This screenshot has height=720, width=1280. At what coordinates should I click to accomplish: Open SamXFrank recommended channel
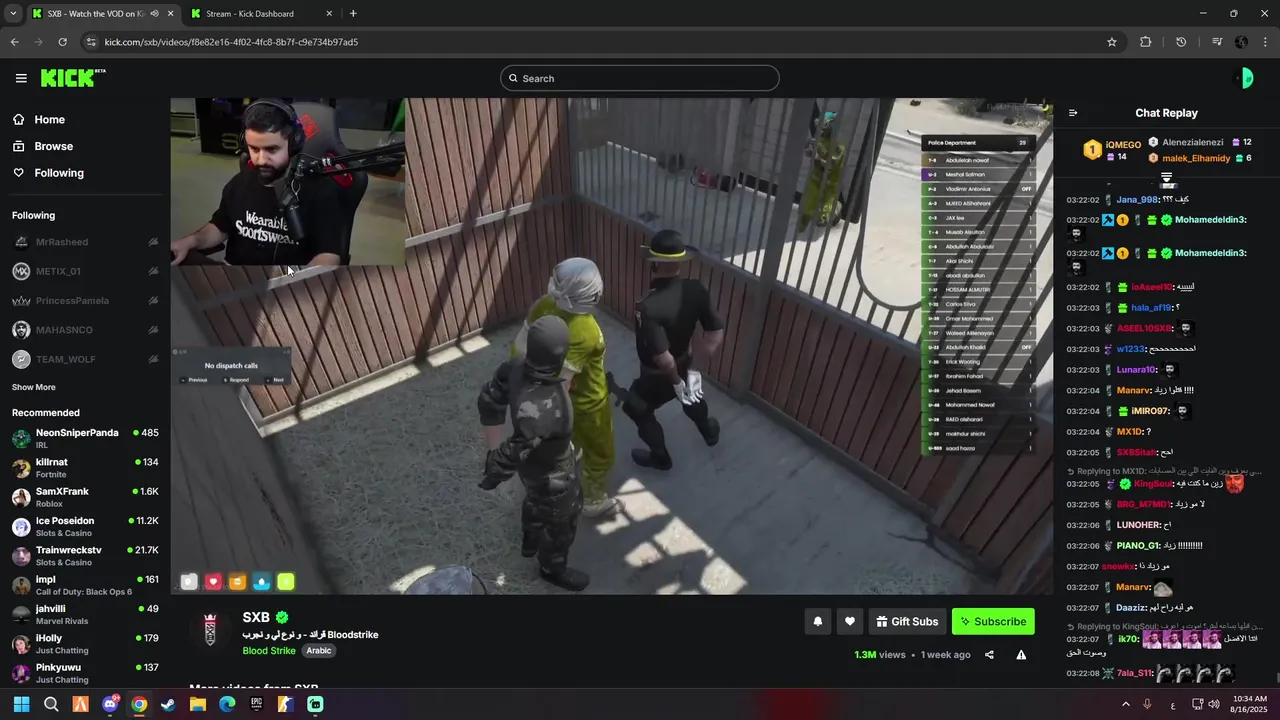coord(85,497)
